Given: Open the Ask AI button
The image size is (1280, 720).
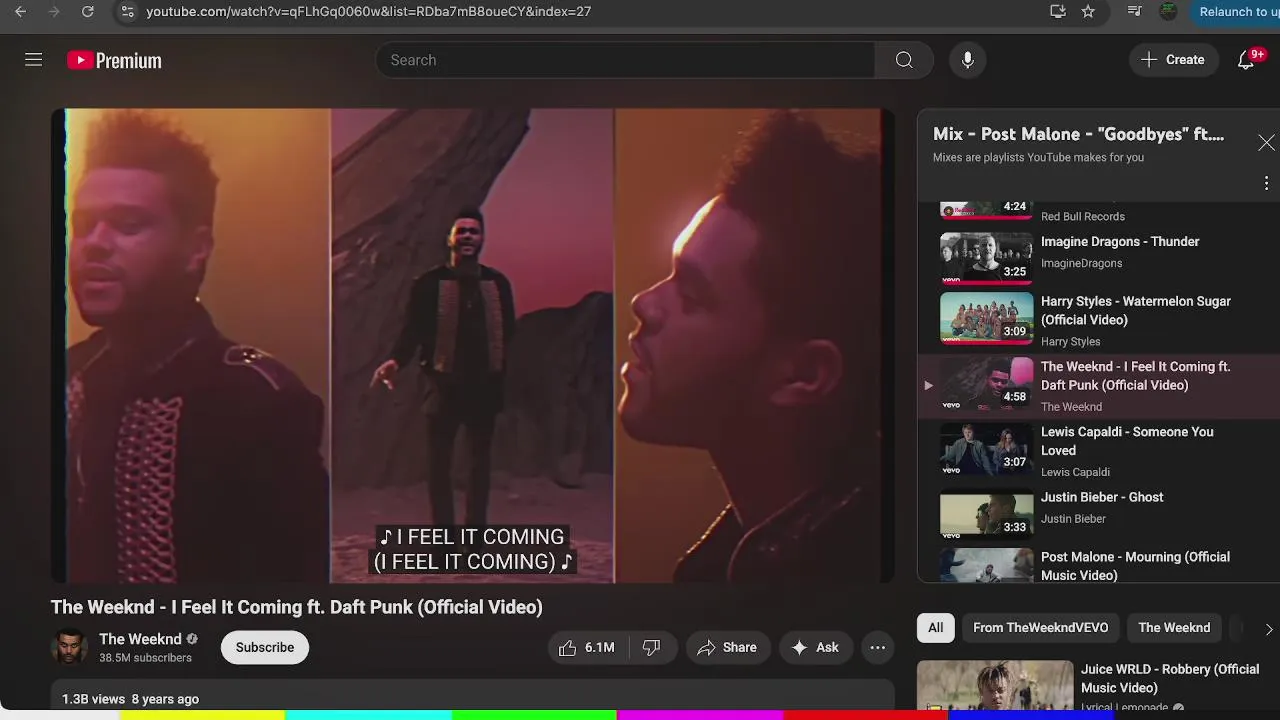Looking at the screenshot, I should (x=815, y=648).
